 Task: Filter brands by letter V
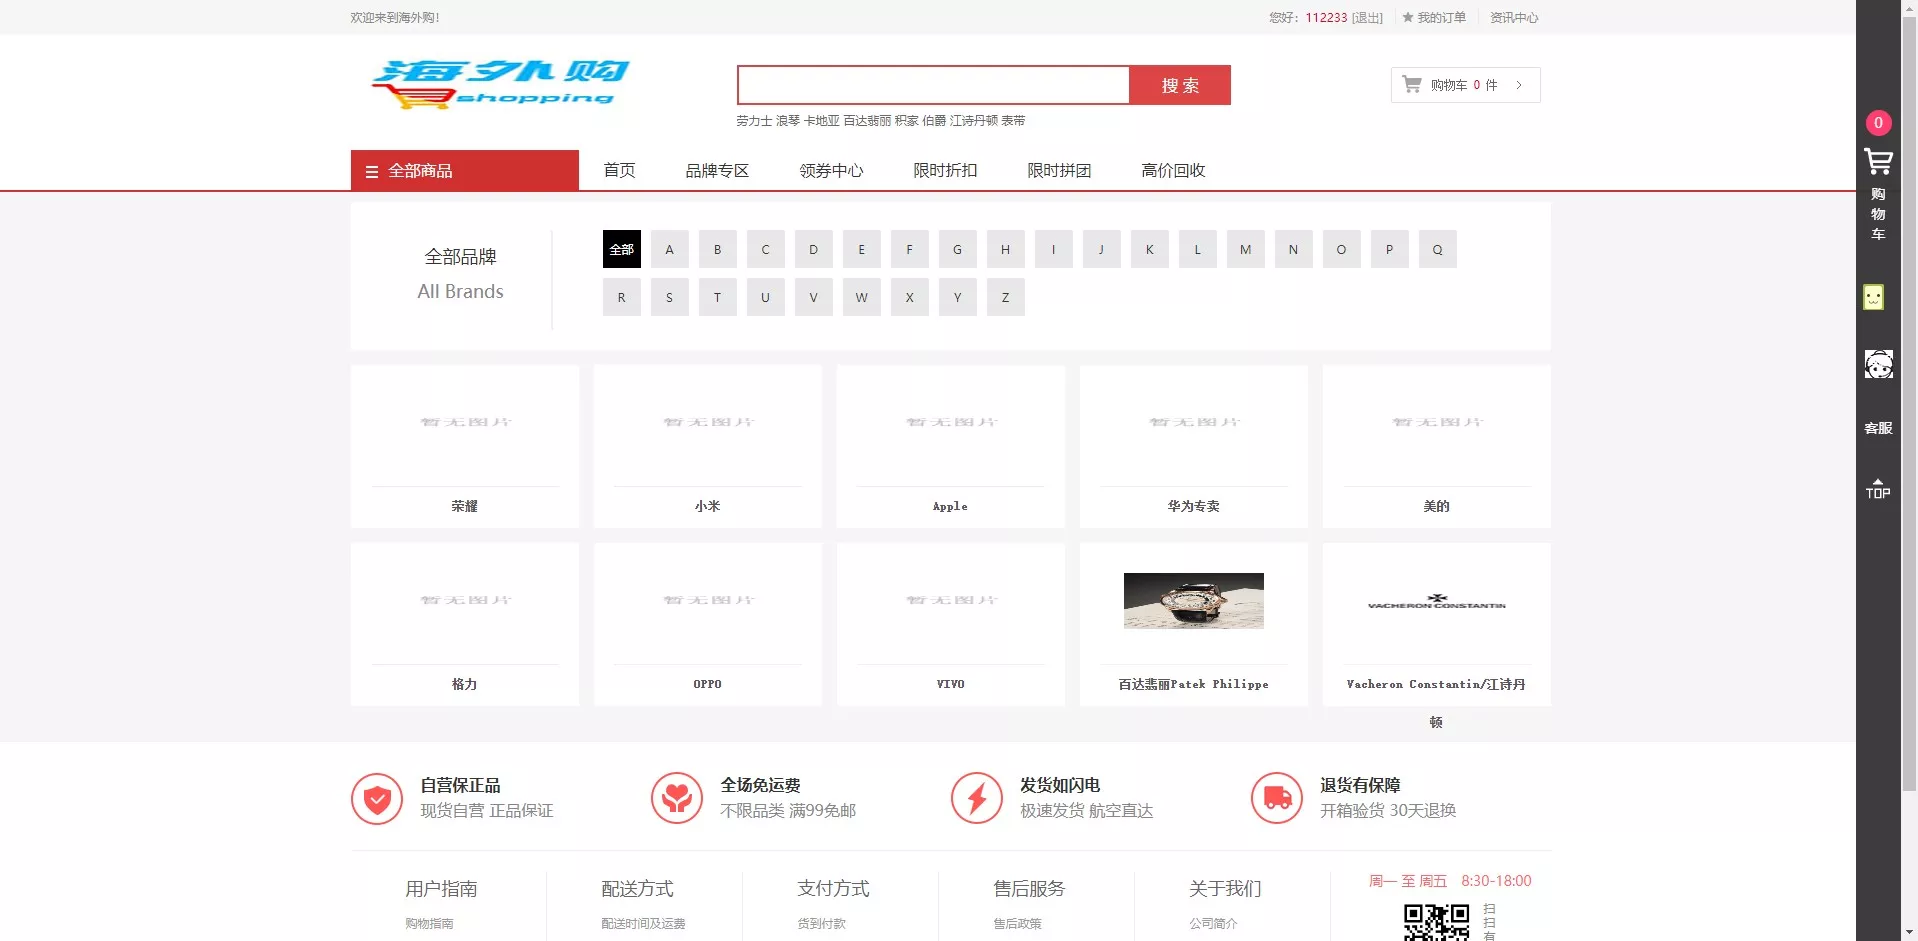tap(813, 297)
